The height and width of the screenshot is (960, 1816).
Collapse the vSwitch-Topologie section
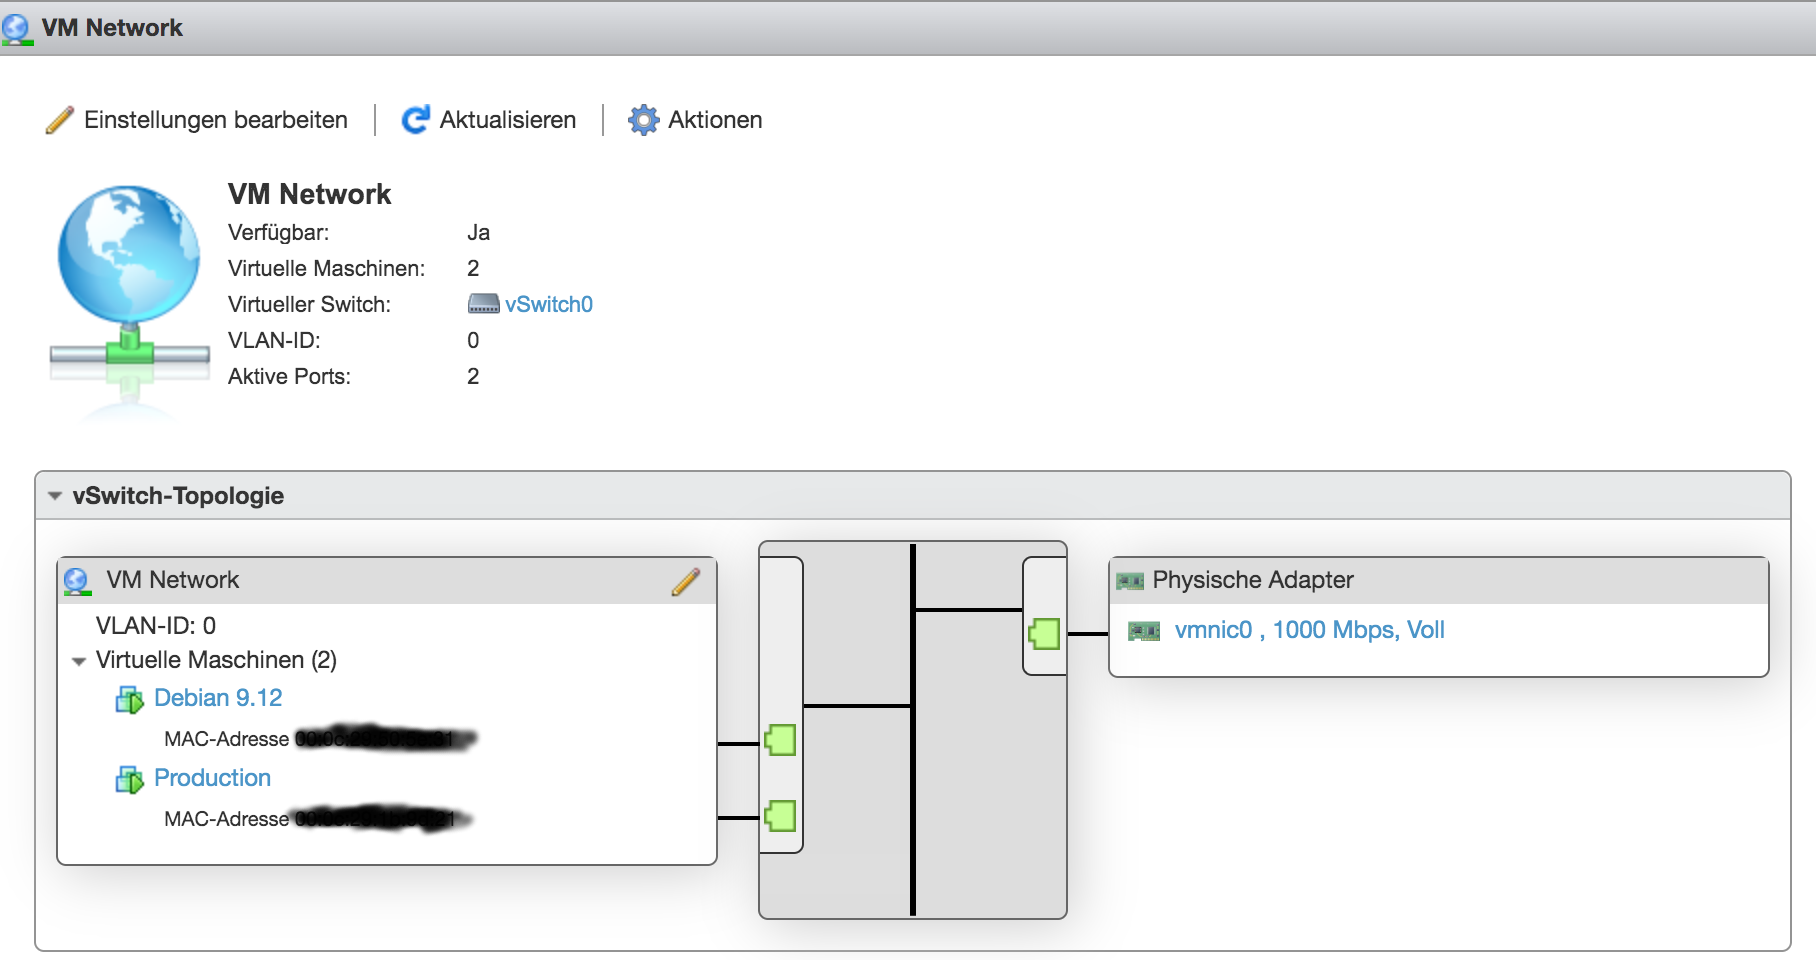pos(55,496)
